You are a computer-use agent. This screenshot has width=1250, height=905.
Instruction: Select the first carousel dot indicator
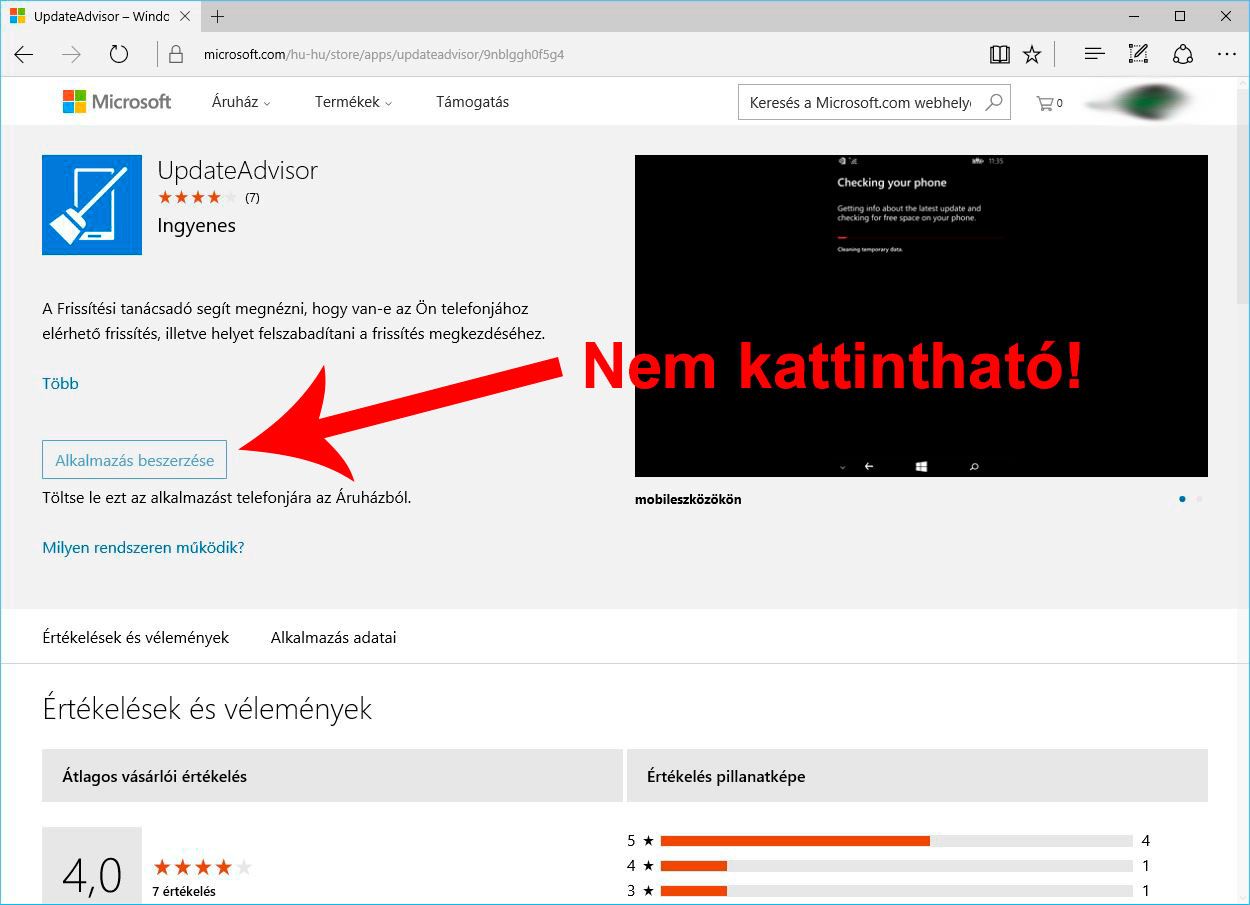(1182, 499)
